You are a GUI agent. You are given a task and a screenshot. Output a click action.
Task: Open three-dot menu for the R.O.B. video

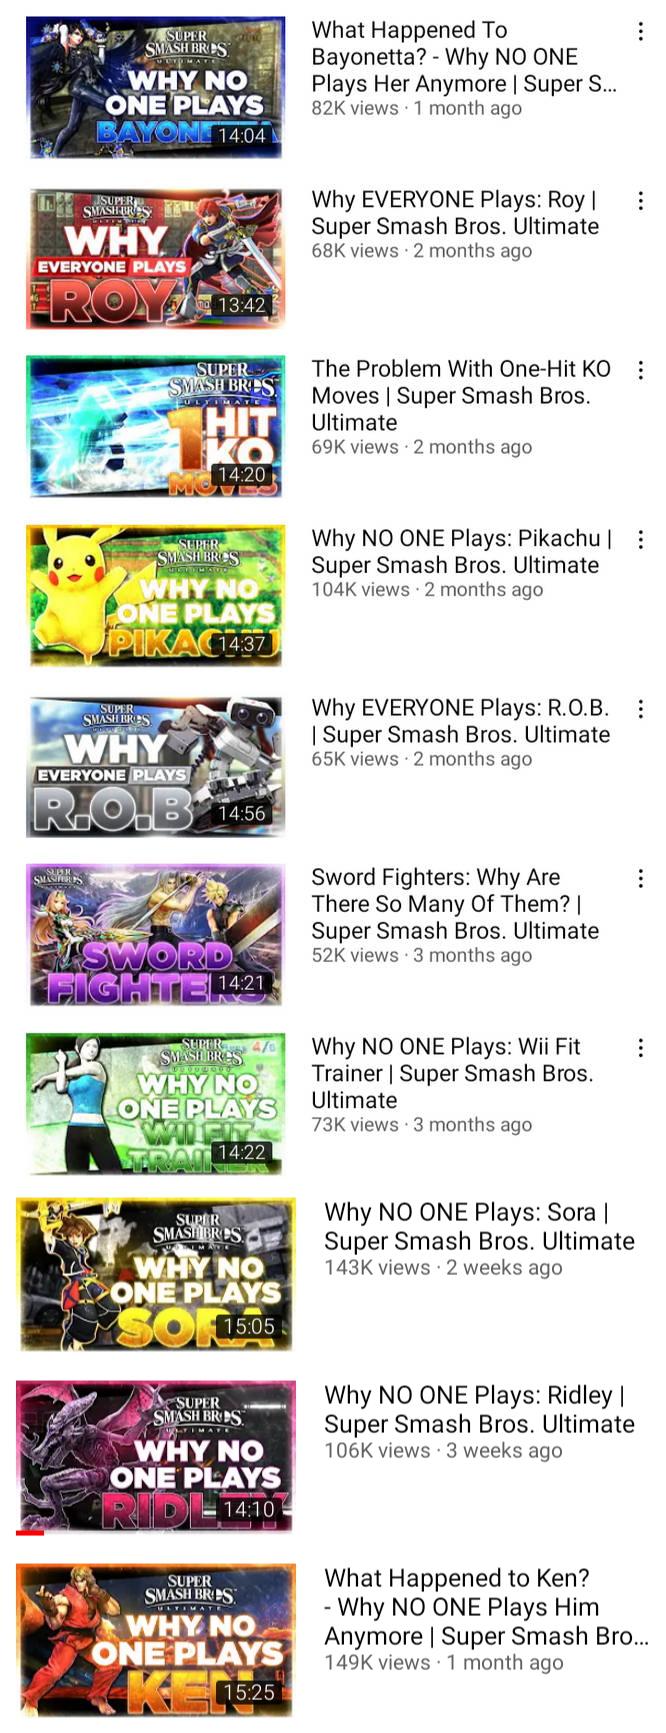click(640, 710)
